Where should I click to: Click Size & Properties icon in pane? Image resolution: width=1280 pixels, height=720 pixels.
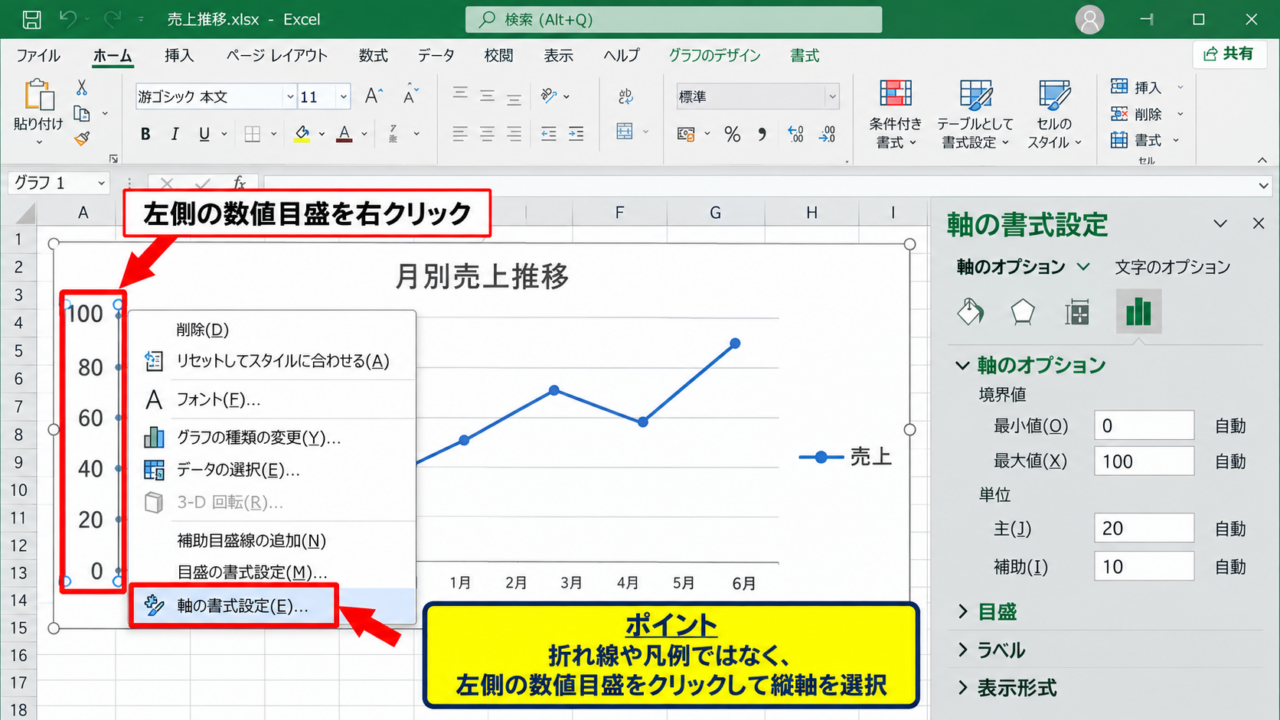point(1077,311)
